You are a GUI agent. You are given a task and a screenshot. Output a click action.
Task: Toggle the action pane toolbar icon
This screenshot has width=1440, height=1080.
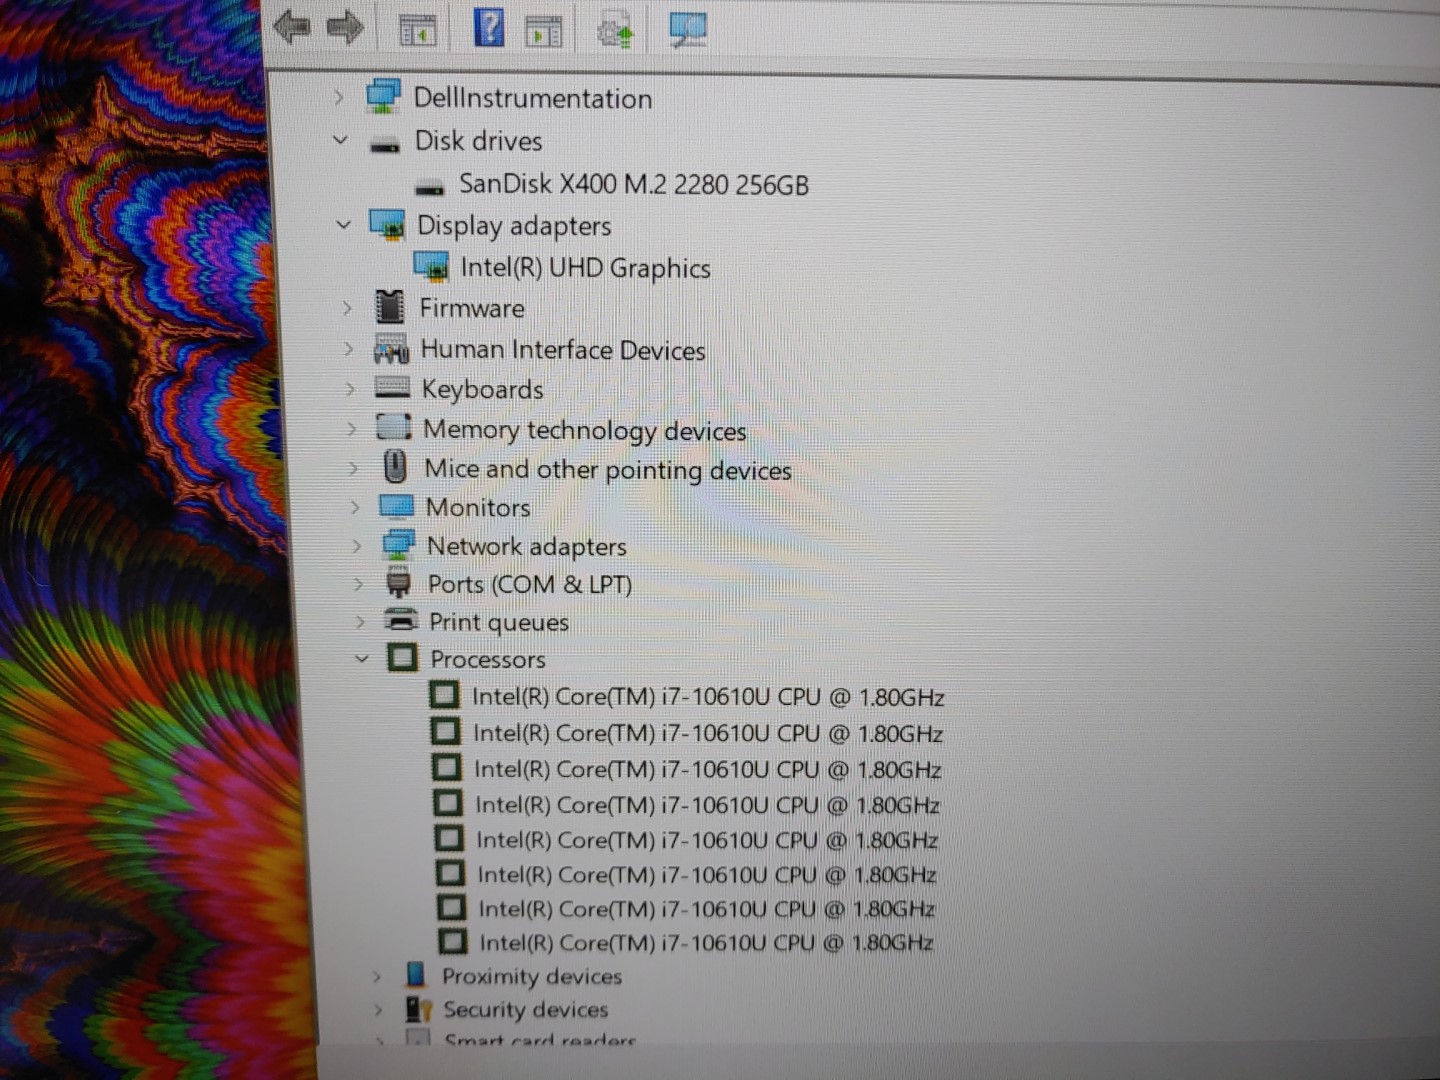[543, 31]
